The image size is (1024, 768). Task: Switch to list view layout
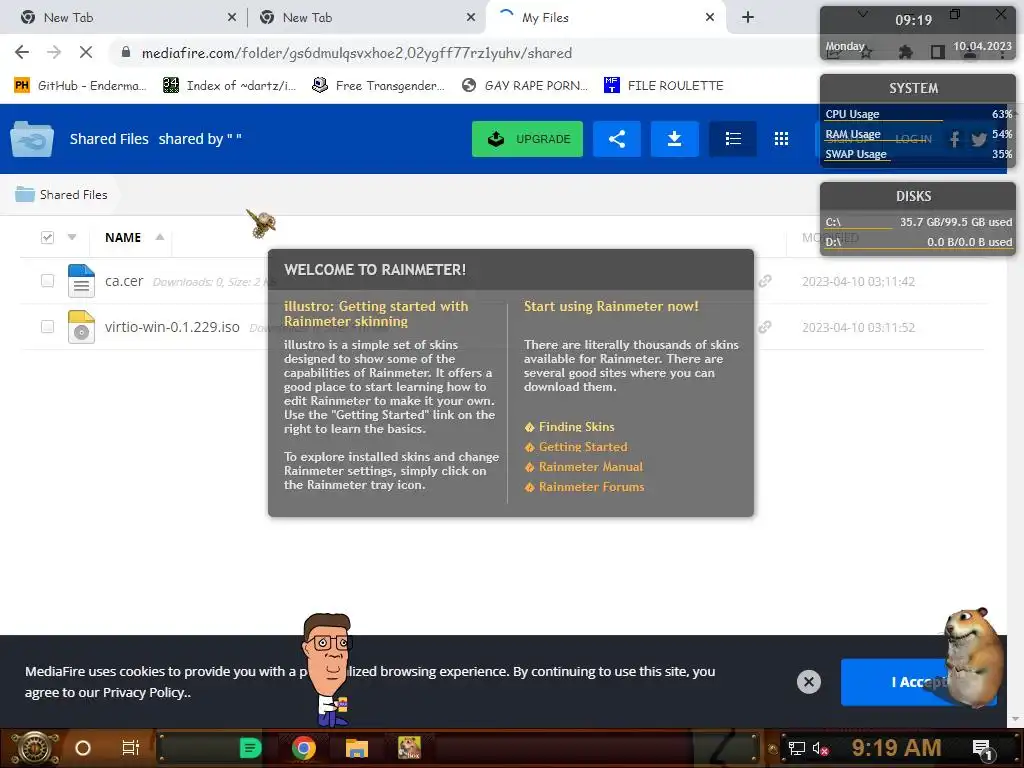click(733, 138)
